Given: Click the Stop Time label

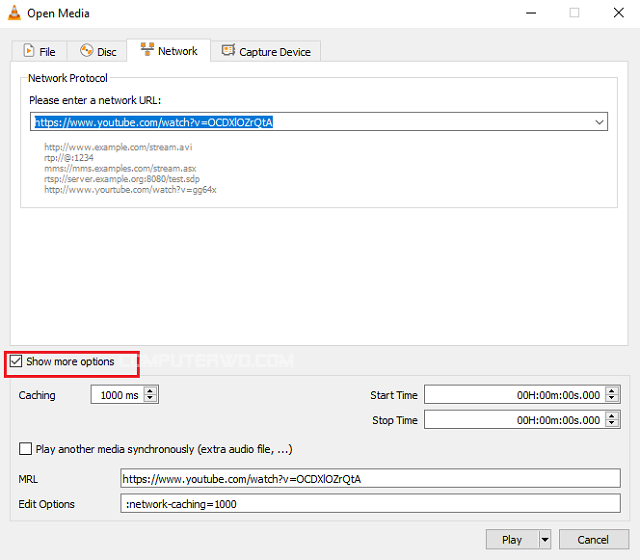Looking at the screenshot, I should [x=395, y=420].
